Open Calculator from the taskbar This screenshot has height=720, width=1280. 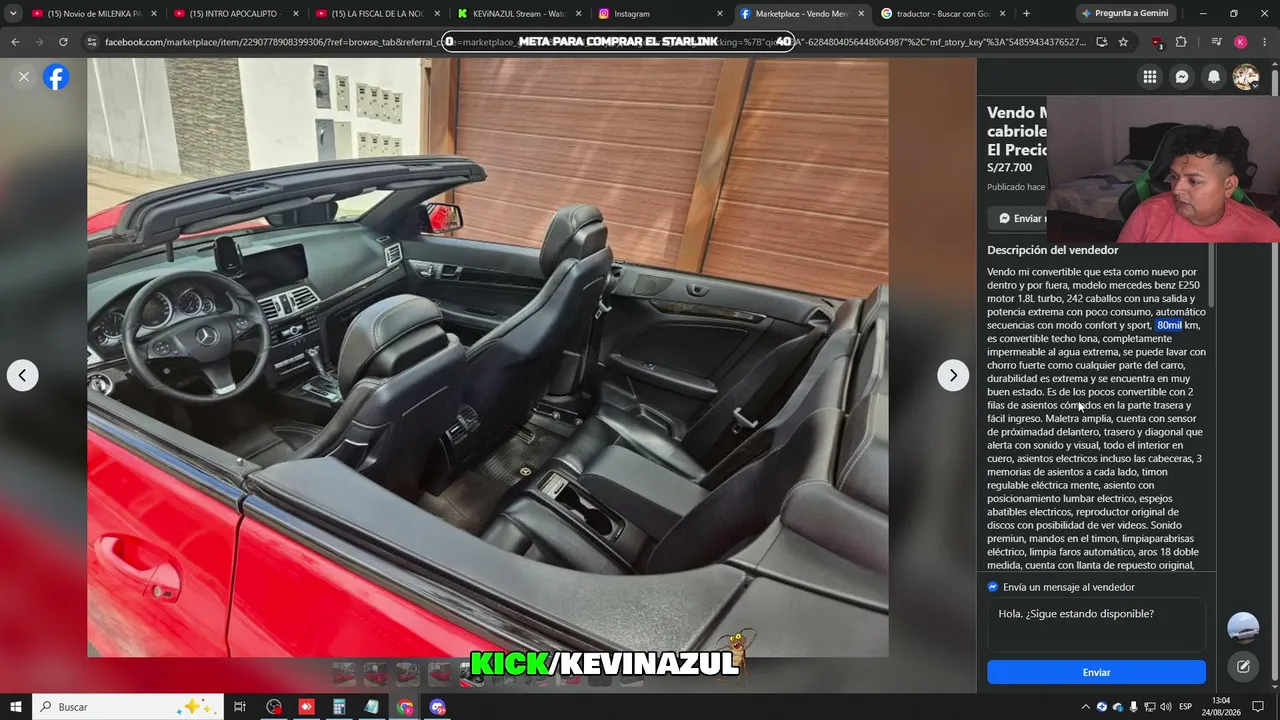(x=339, y=707)
